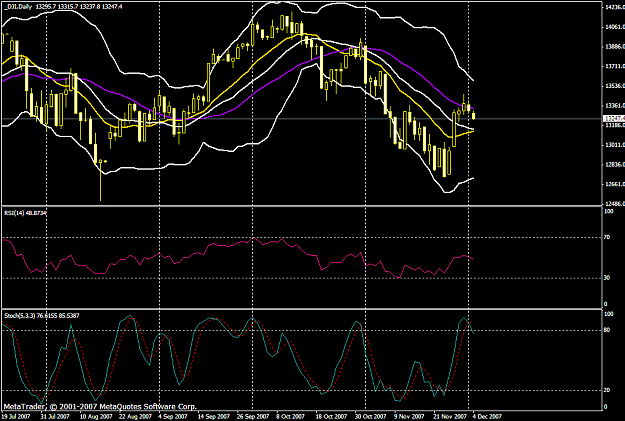Click the 22 Aug 2007 date label
Viewport: 625px width, 421px height.
tap(136, 417)
